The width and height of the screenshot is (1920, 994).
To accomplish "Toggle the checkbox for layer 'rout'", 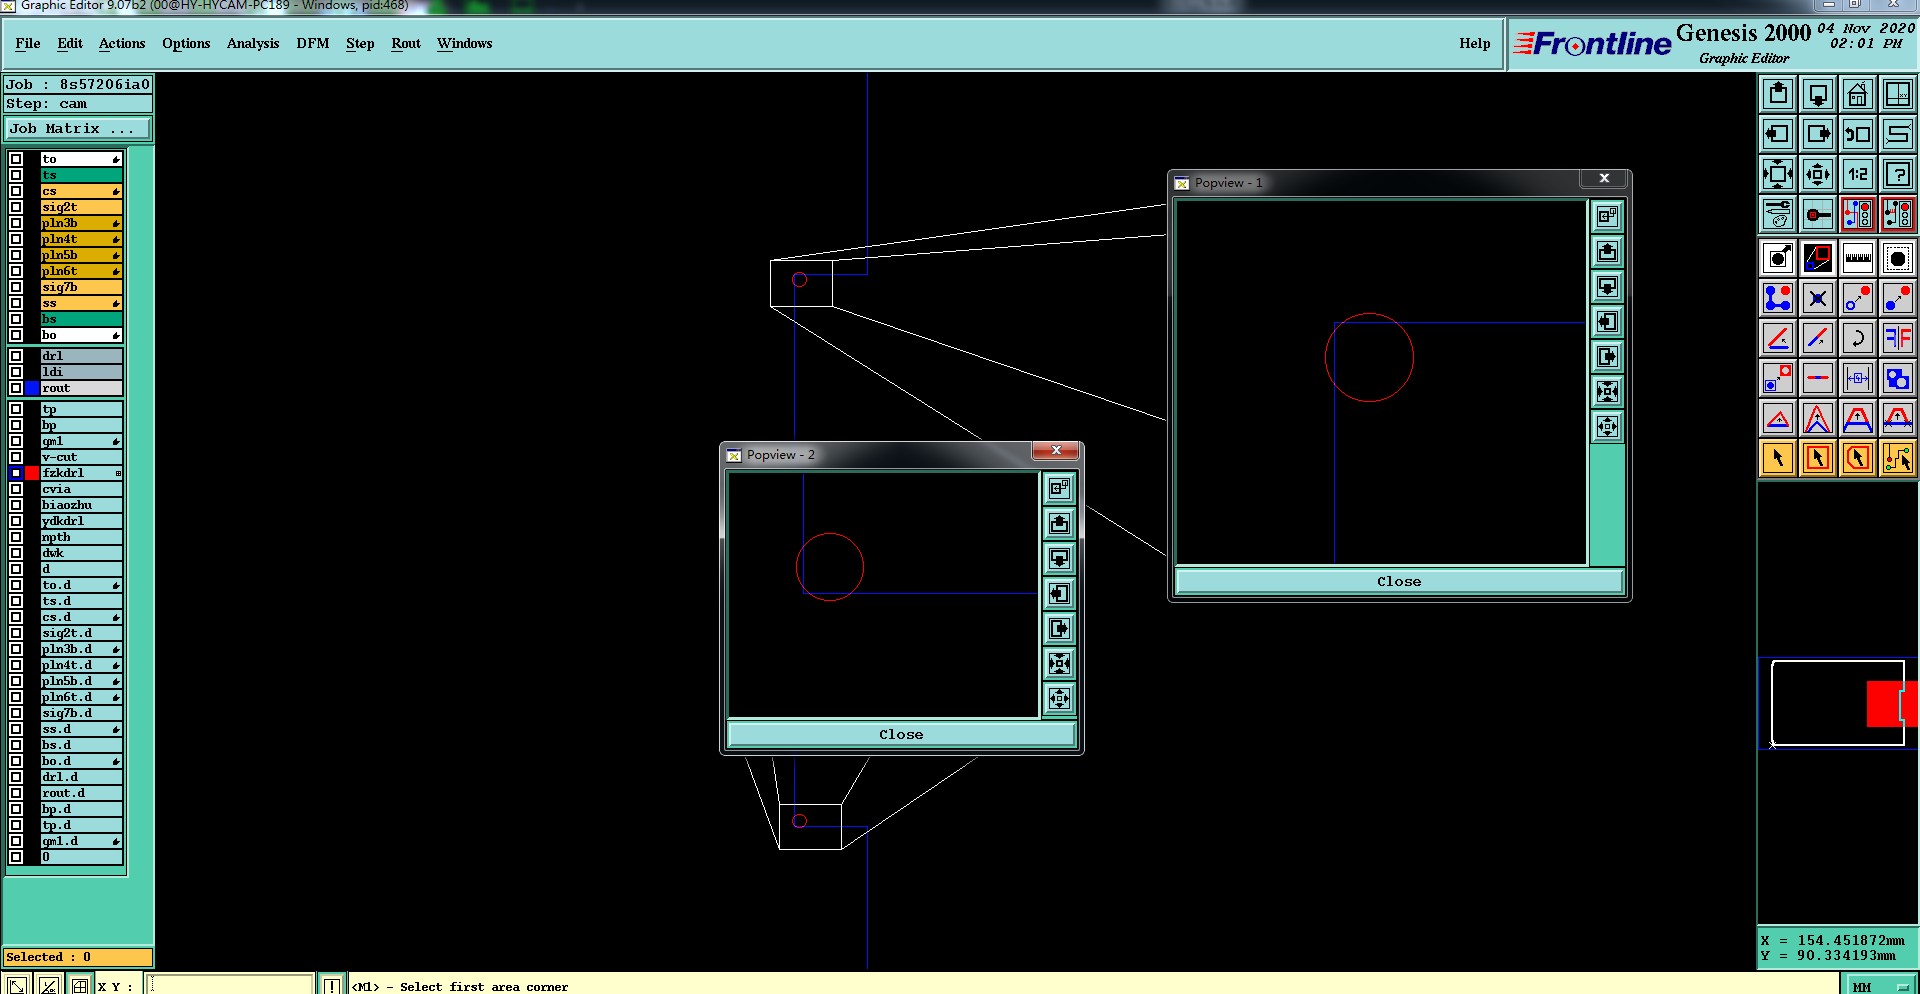I will point(16,388).
